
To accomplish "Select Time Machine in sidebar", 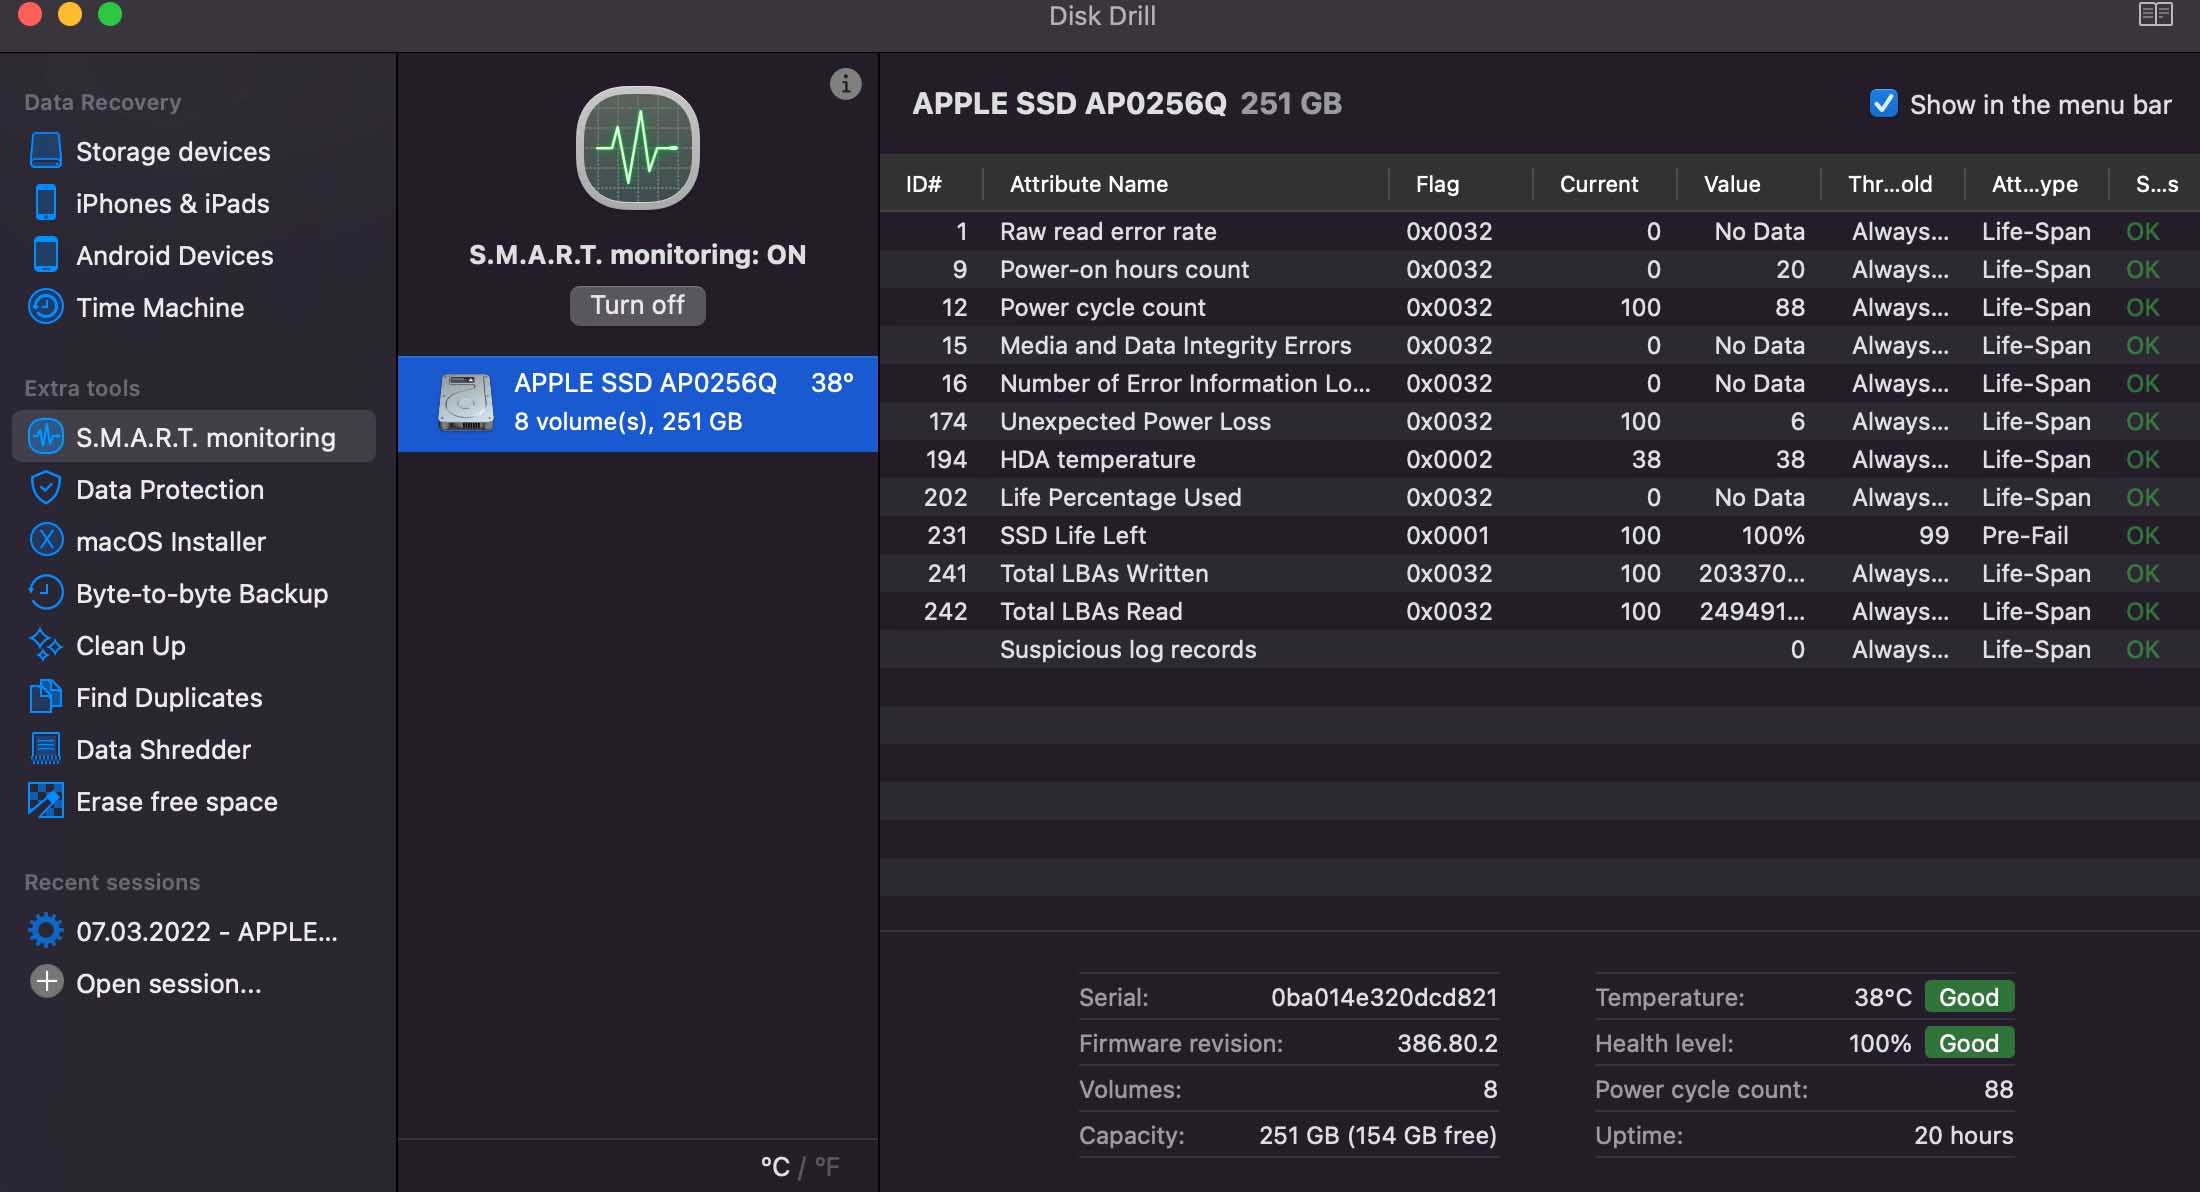I will point(160,307).
